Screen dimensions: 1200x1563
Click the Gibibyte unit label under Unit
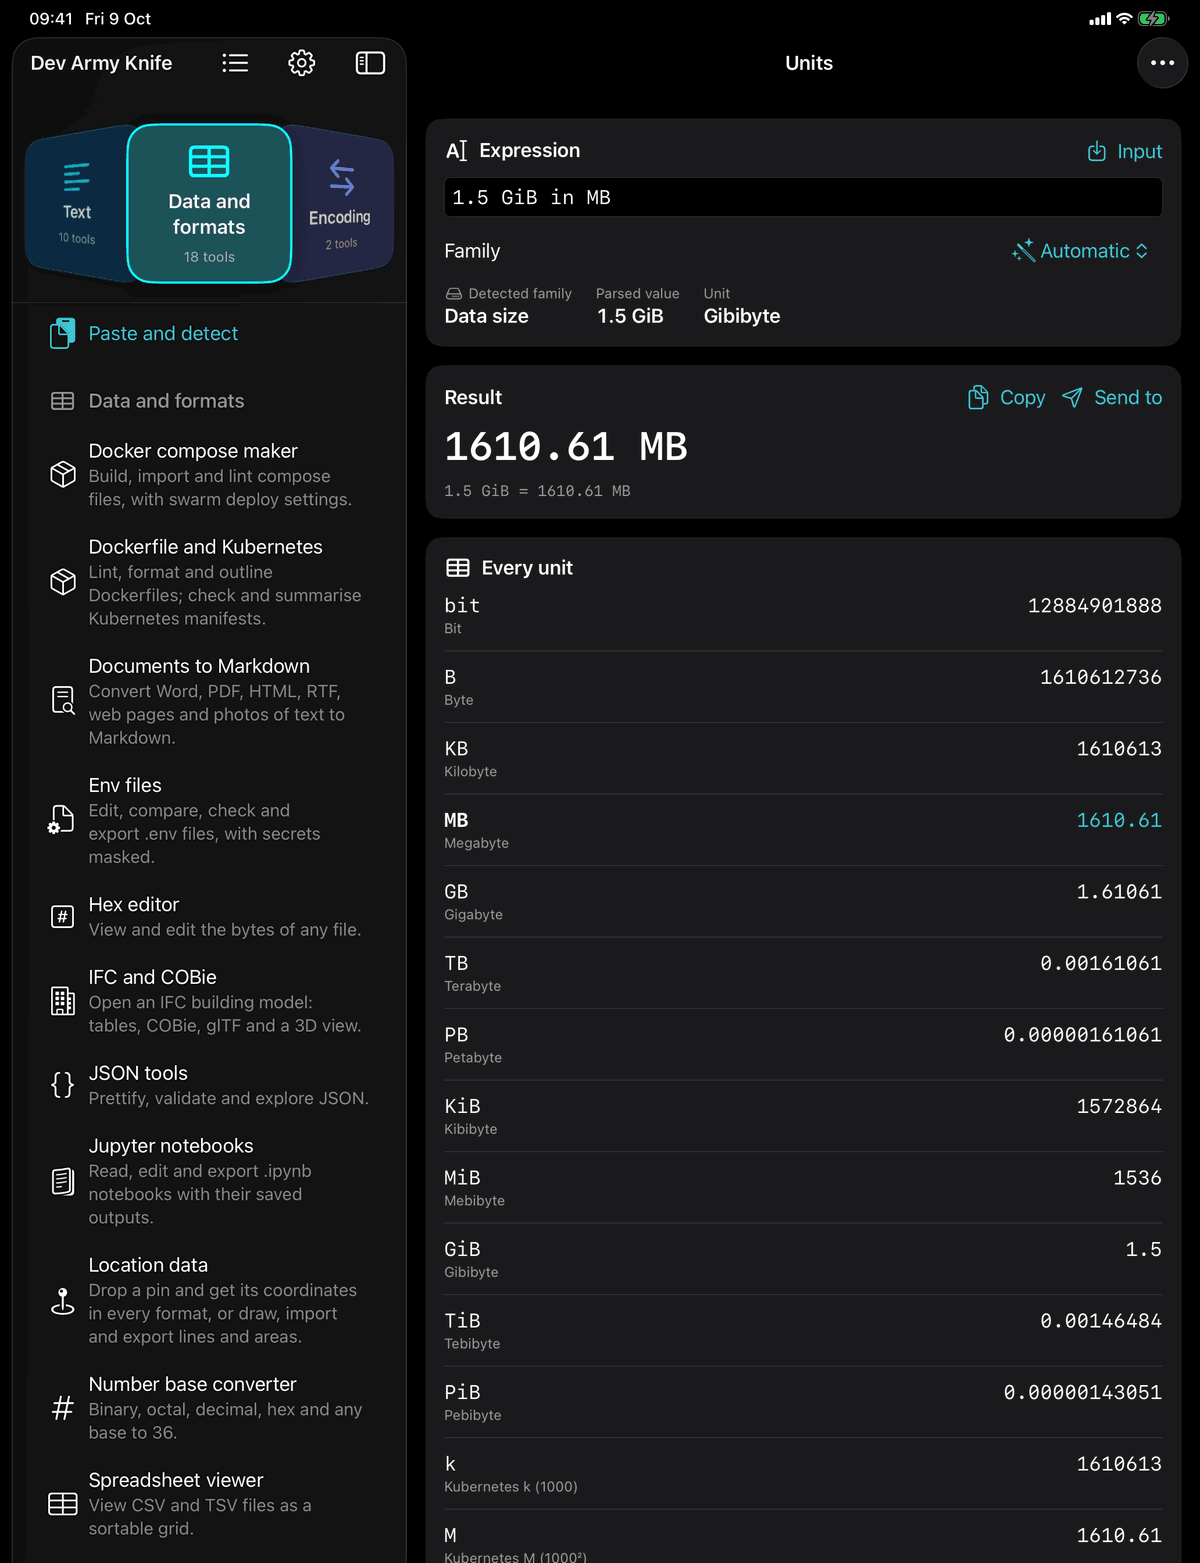click(742, 316)
